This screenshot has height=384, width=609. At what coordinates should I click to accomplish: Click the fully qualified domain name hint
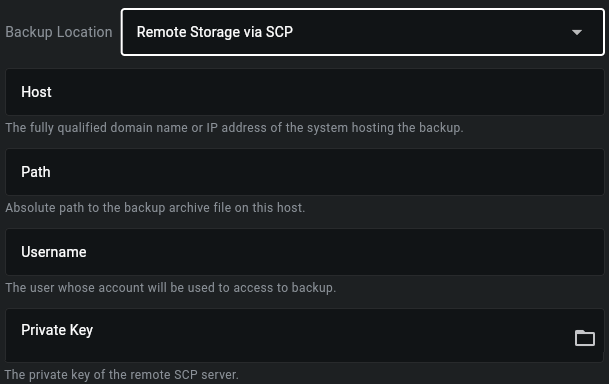[234, 128]
